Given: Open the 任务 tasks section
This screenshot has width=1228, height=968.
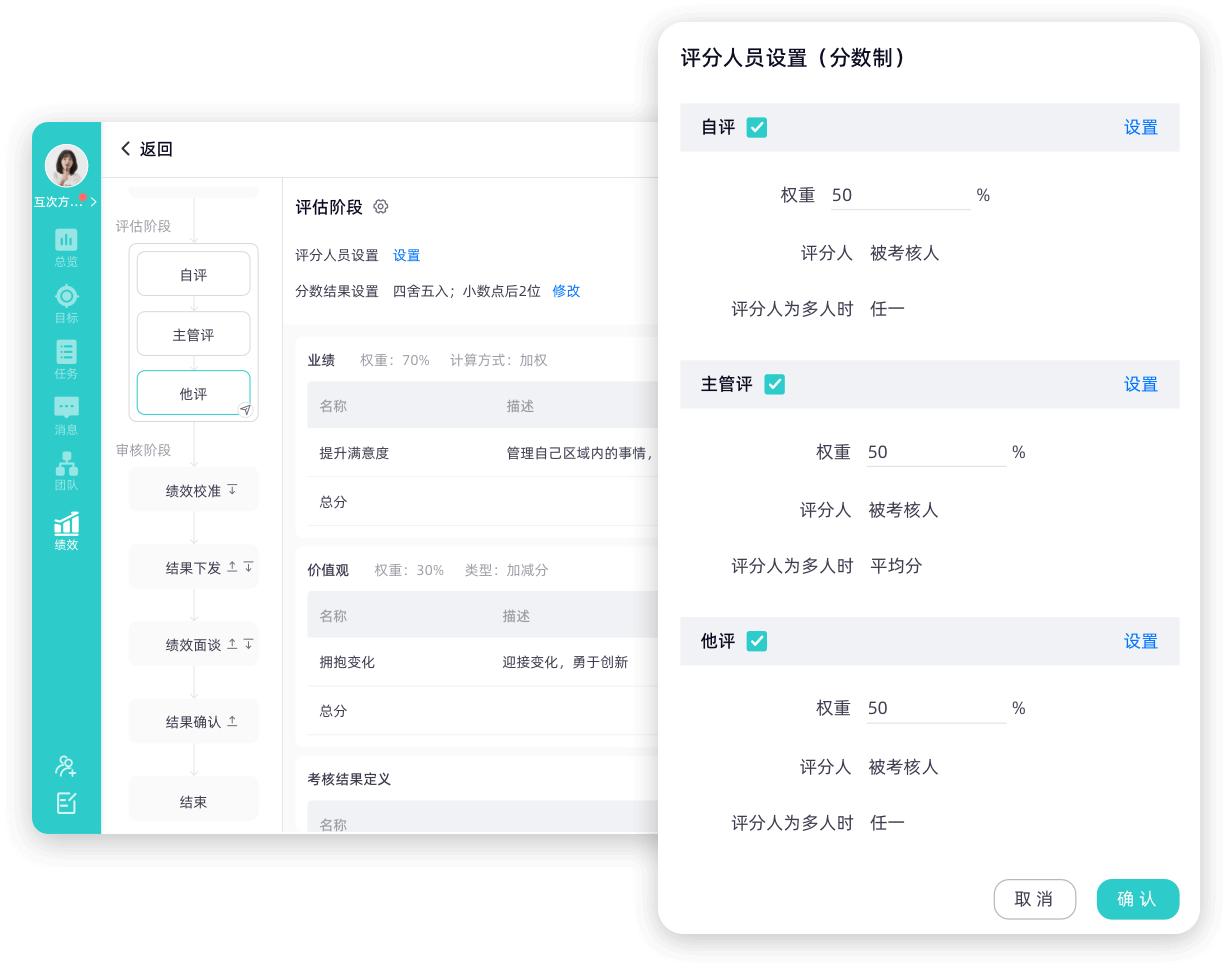Looking at the screenshot, I should (x=66, y=358).
